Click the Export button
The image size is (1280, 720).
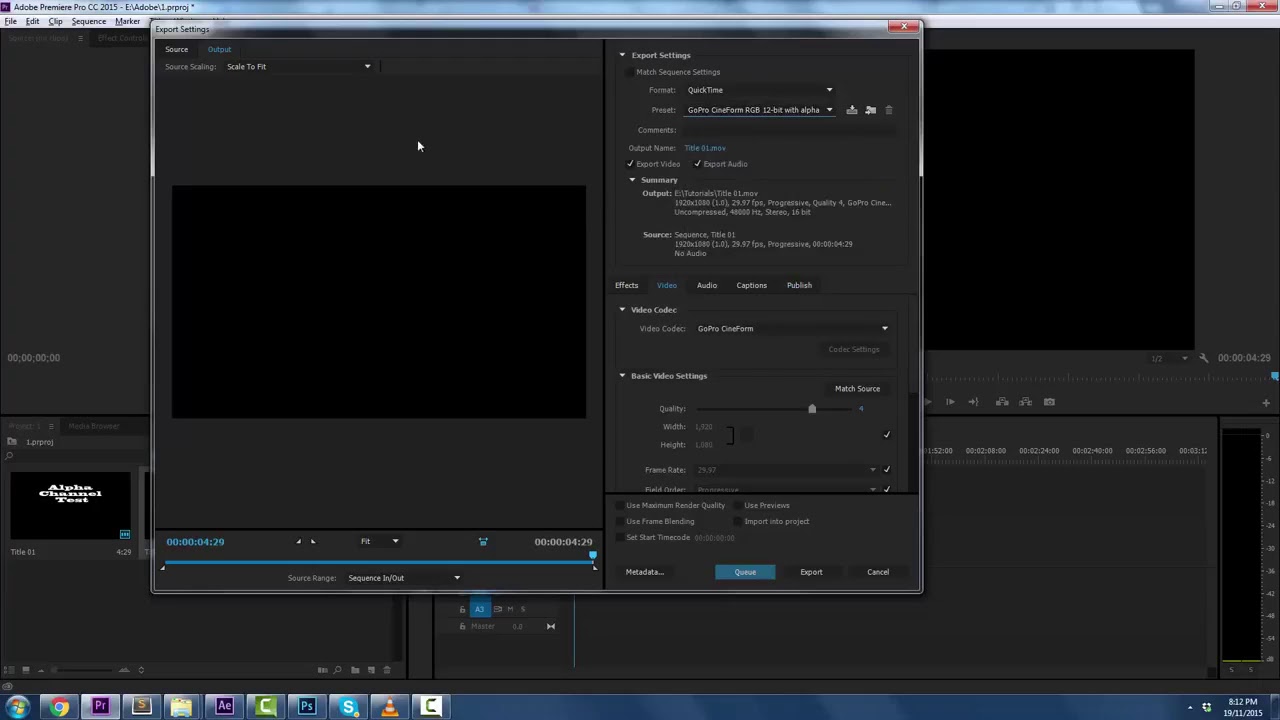point(811,572)
